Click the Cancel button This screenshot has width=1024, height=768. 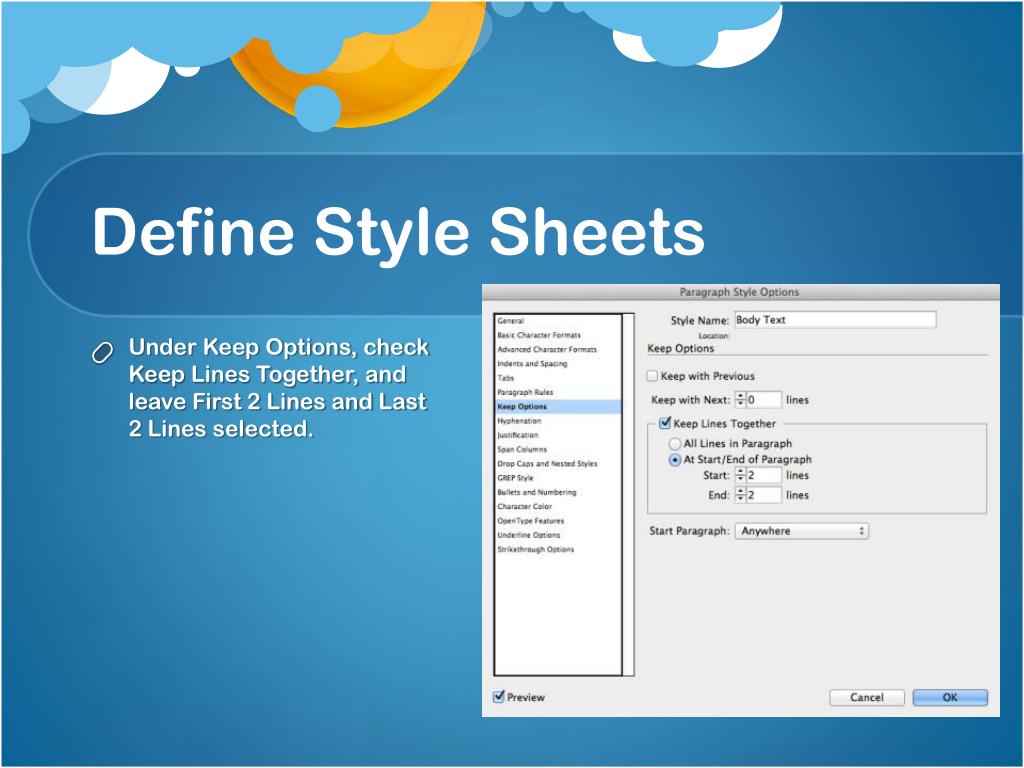click(x=867, y=697)
